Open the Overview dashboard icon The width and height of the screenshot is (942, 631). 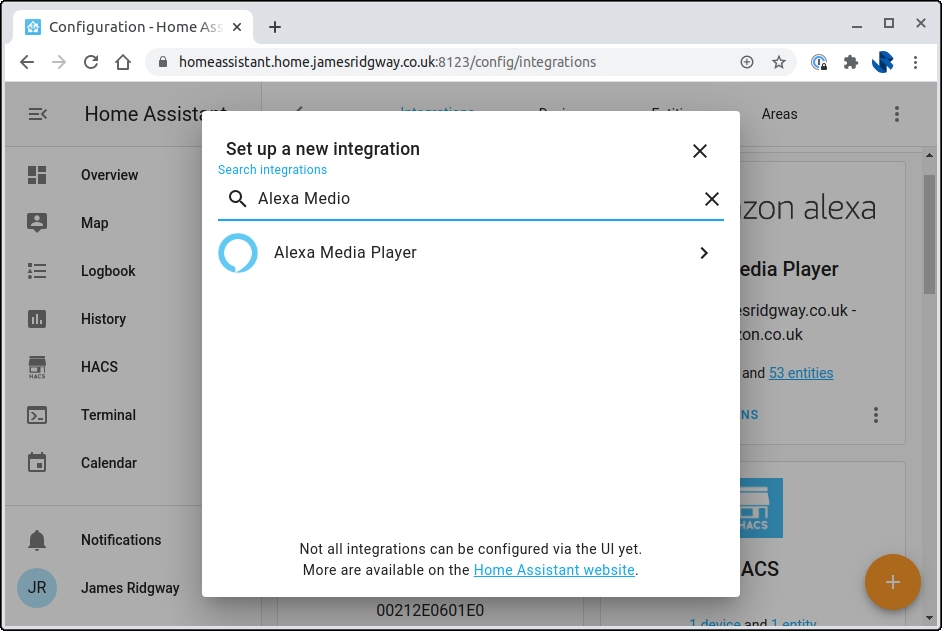(x=37, y=175)
